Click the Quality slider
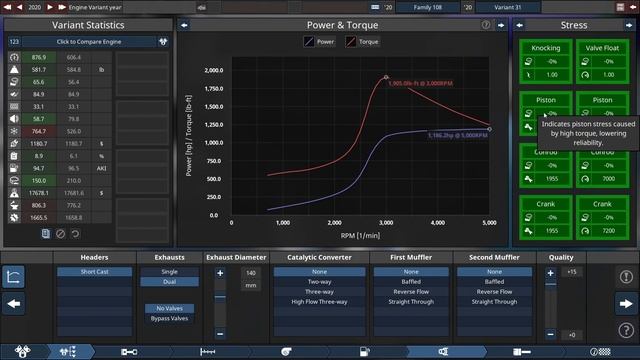 coord(551,304)
